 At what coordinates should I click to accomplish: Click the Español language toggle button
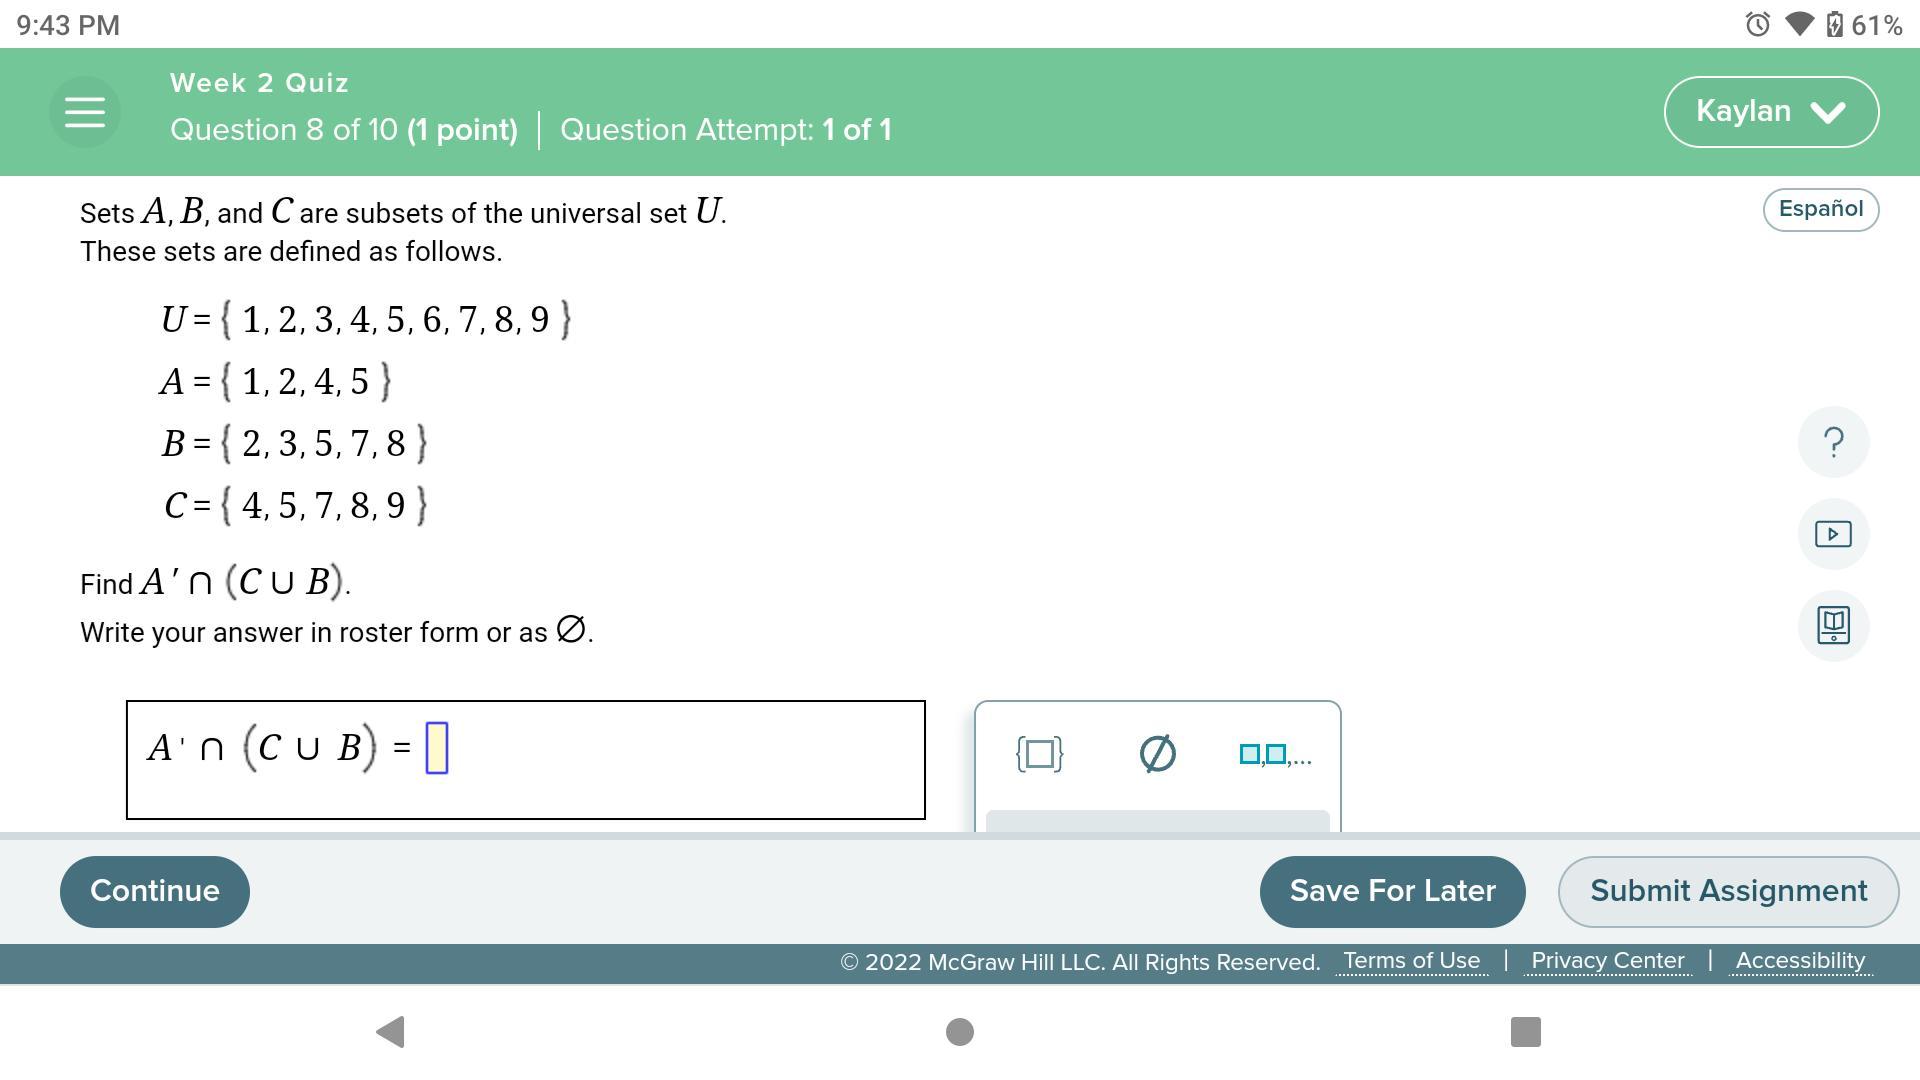(x=1821, y=208)
